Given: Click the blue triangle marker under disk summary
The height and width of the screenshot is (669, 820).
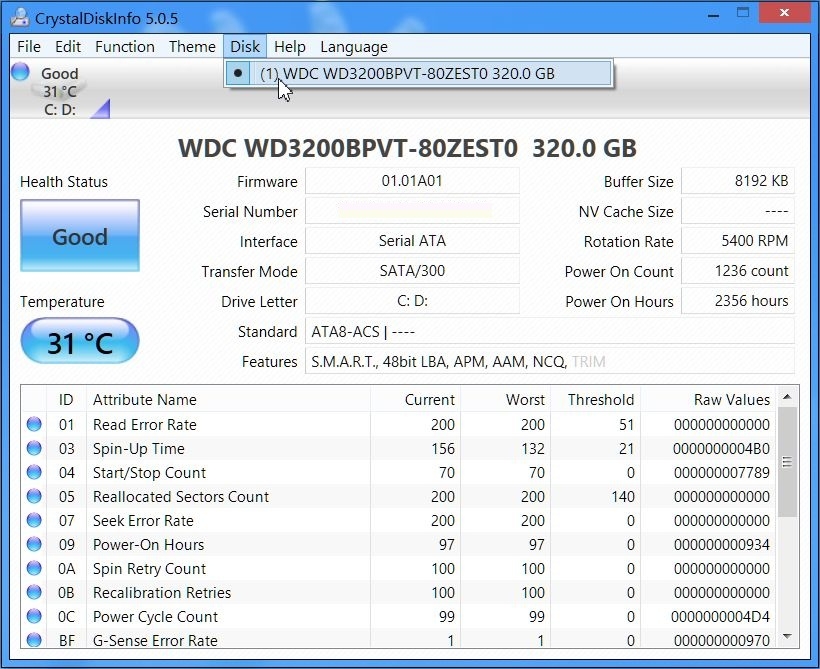Looking at the screenshot, I should 99,109.
